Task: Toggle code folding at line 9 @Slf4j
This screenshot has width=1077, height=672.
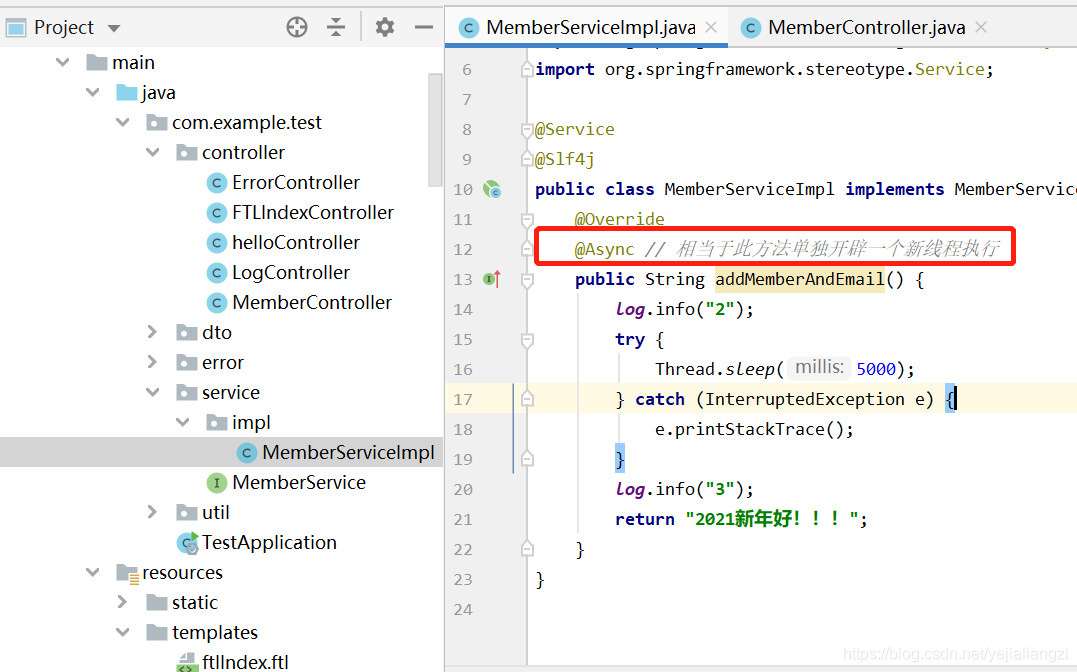Action: [527, 159]
